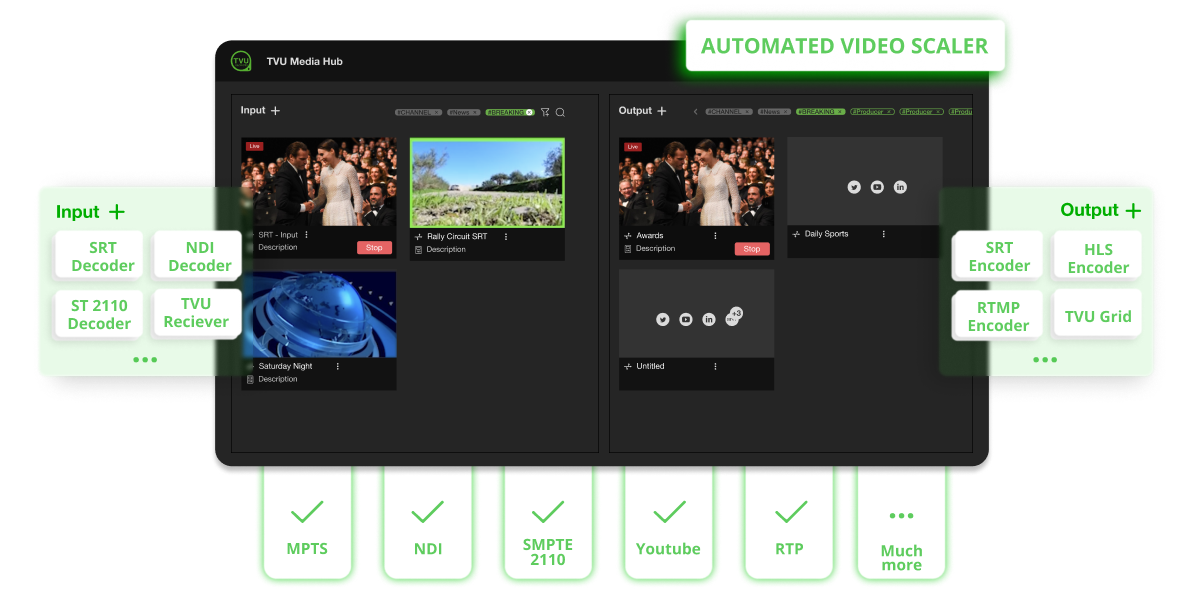Screen dimensions: 1200x589
Task: Click the Twitter icon on Daily Sports
Action: click(854, 187)
